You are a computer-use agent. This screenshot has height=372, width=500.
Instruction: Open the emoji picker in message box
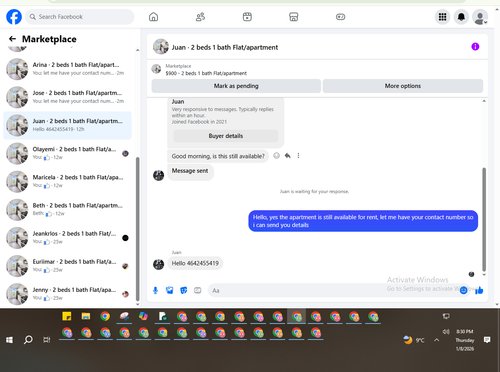(x=463, y=290)
